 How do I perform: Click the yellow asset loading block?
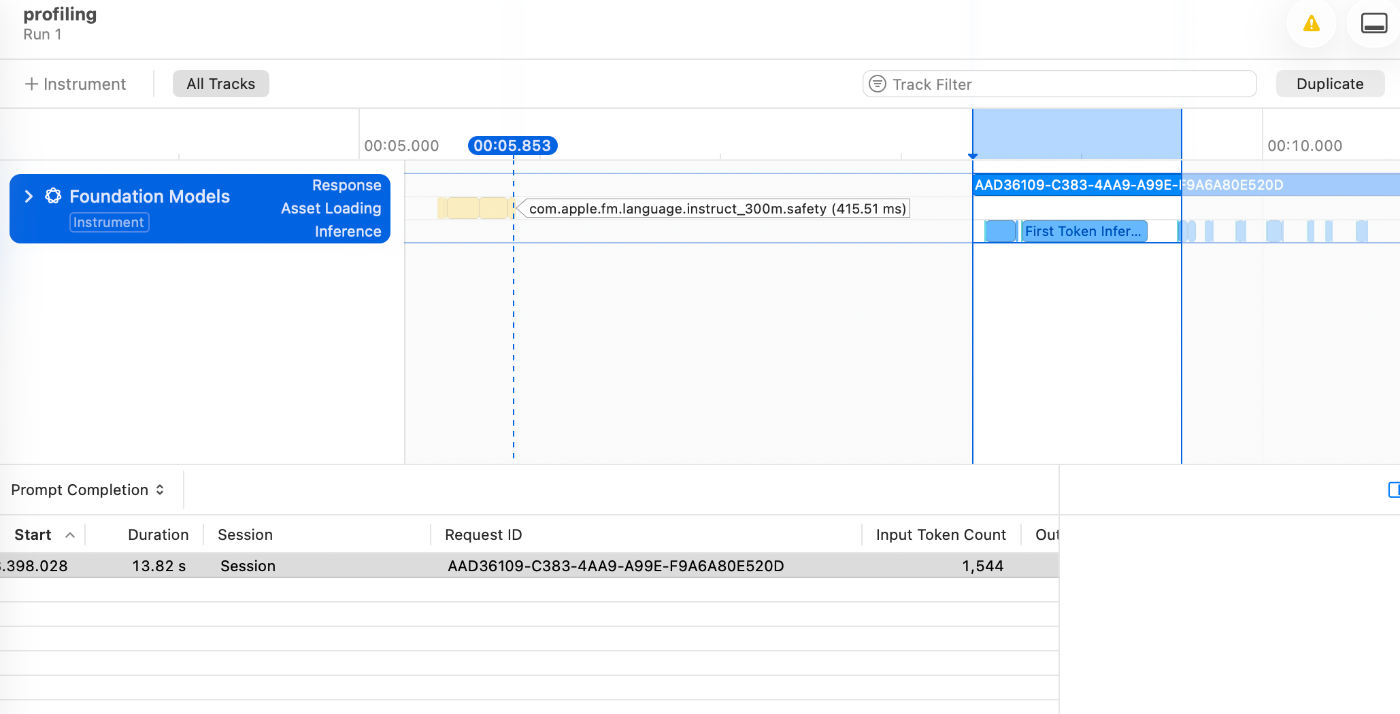pyautogui.click(x=476, y=208)
